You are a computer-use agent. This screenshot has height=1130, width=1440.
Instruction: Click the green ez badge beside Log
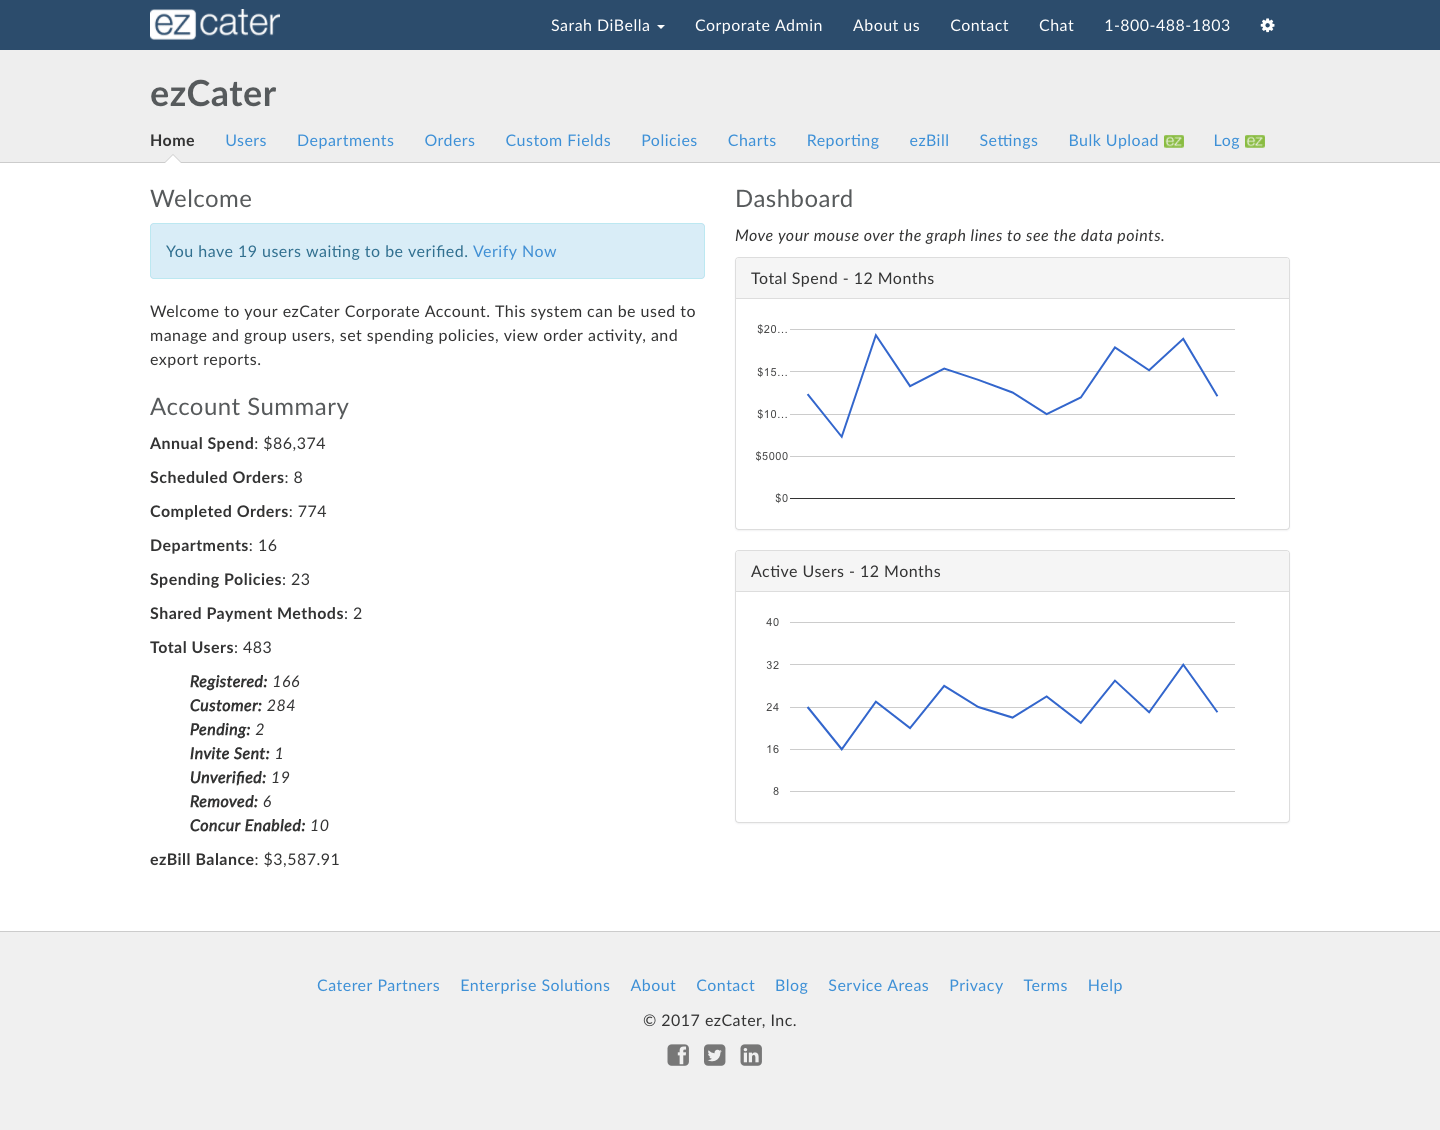[1255, 141]
